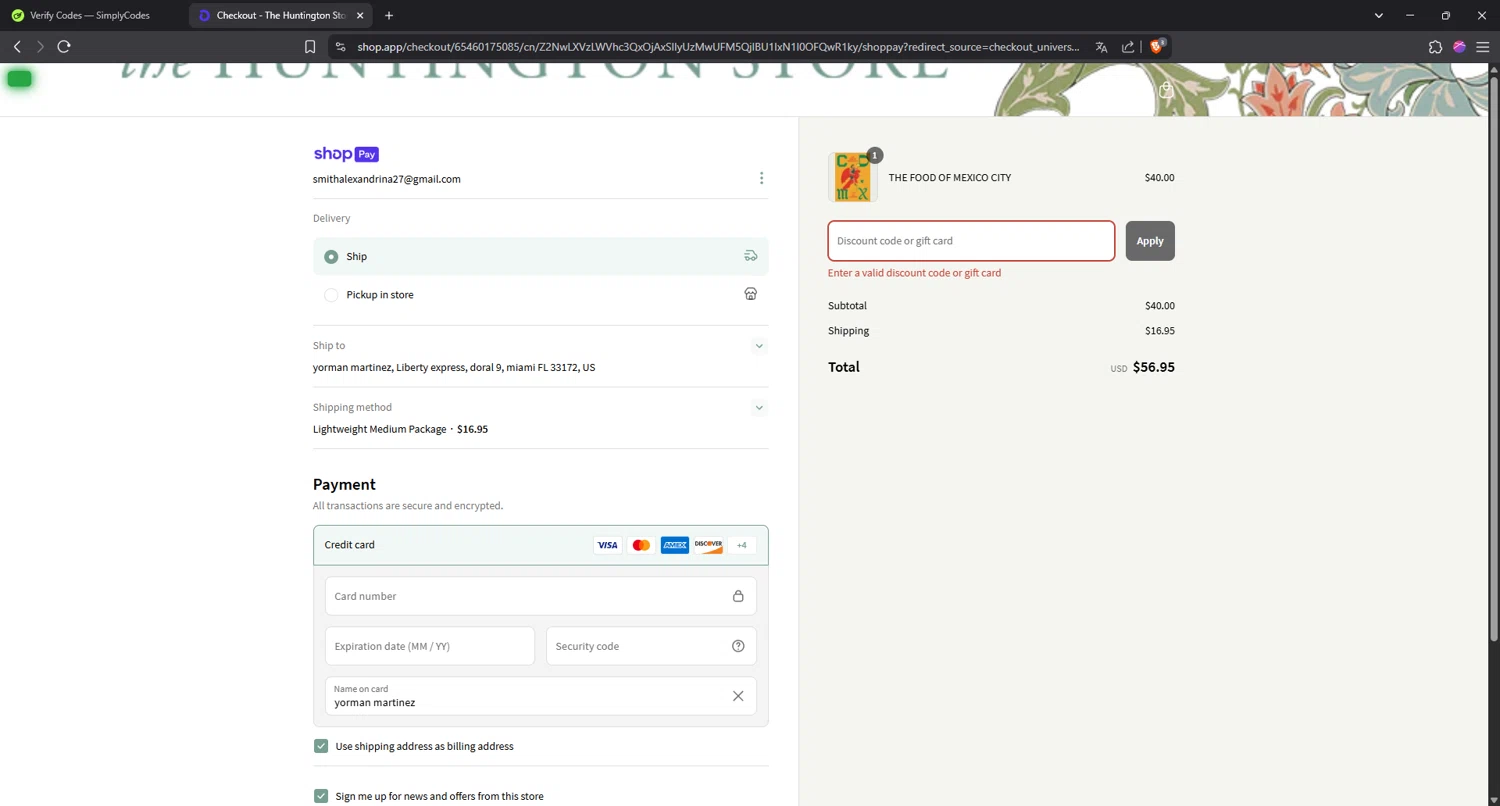Click the Mastercard logo
This screenshot has width=1500, height=806.
pyautogui.click(x=641, y=545)
